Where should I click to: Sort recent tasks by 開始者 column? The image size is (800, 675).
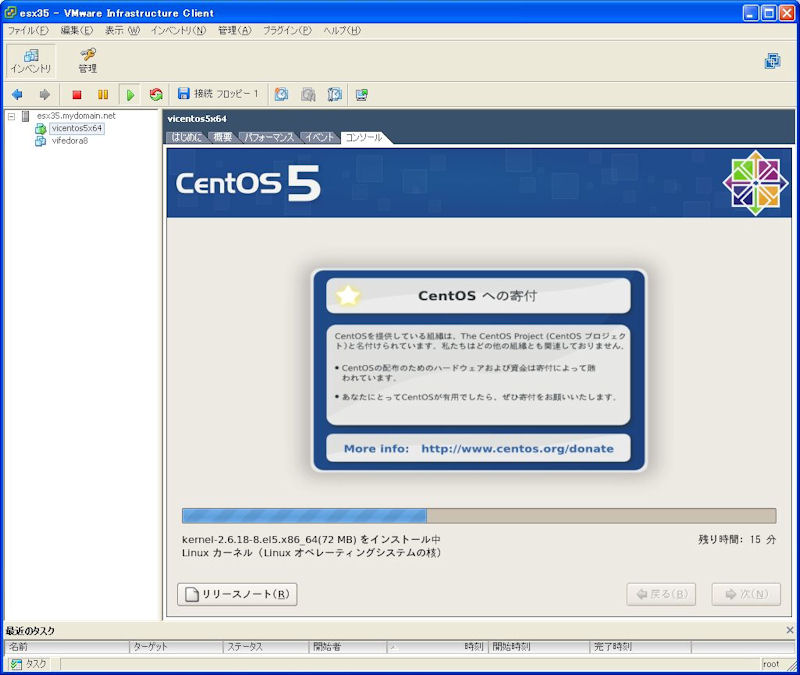click(x=347, y=647)
